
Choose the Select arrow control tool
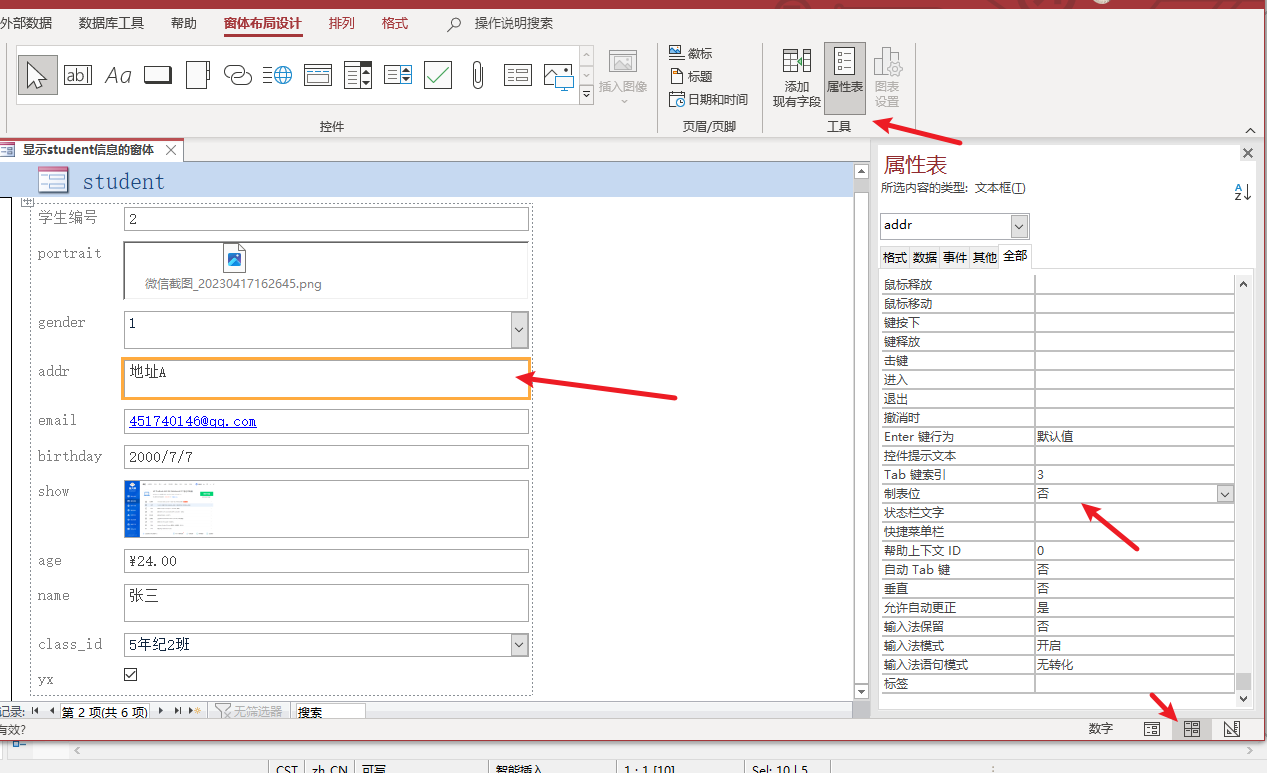click(37, 74)
